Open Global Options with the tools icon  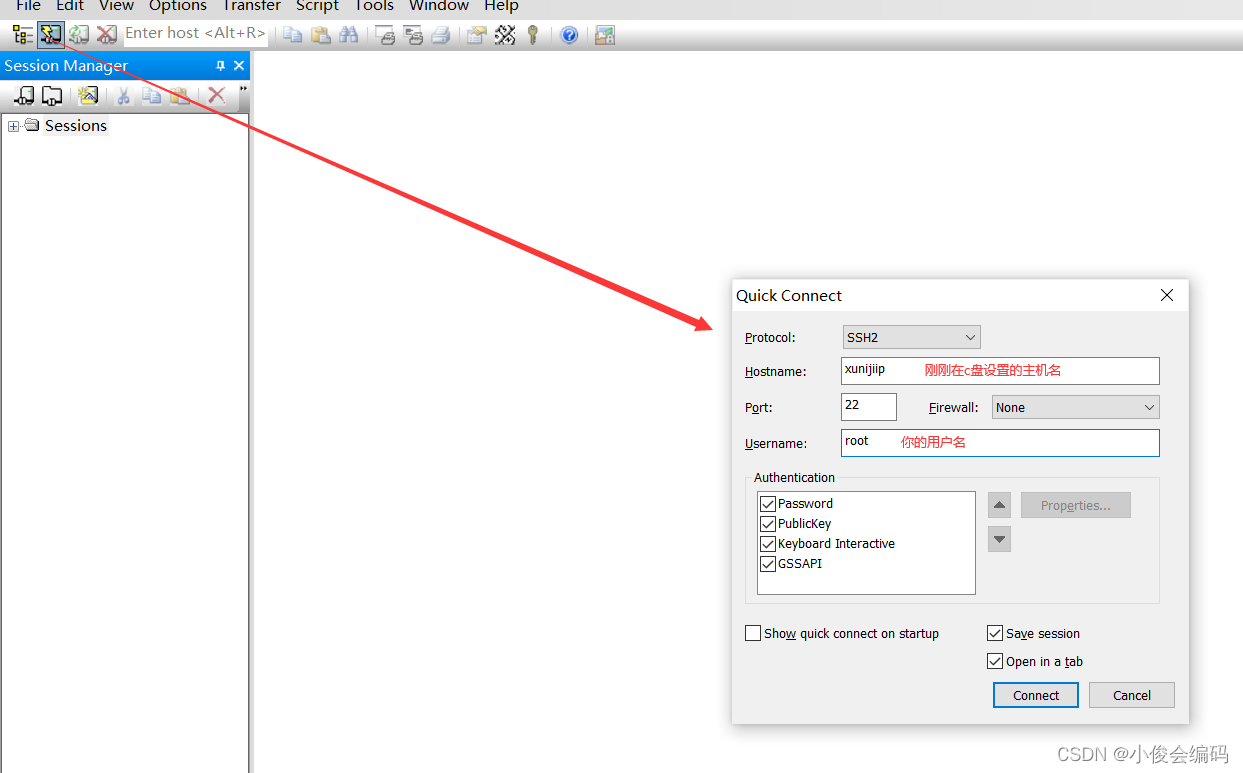click(x=505, y=35)
